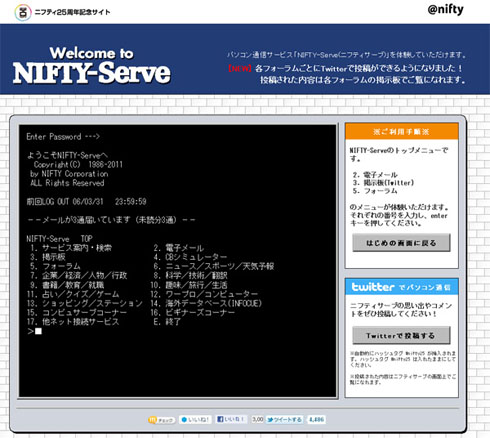This screenshot has width=490, height=438.
Task: Click 2. 電子メール in the sidebar instructions
Action: point(375,175)
